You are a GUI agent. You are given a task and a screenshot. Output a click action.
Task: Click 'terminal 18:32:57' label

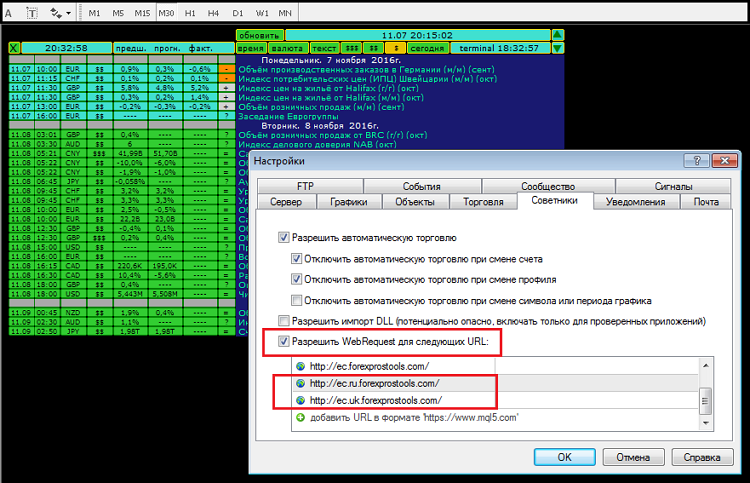click(499, 48)
